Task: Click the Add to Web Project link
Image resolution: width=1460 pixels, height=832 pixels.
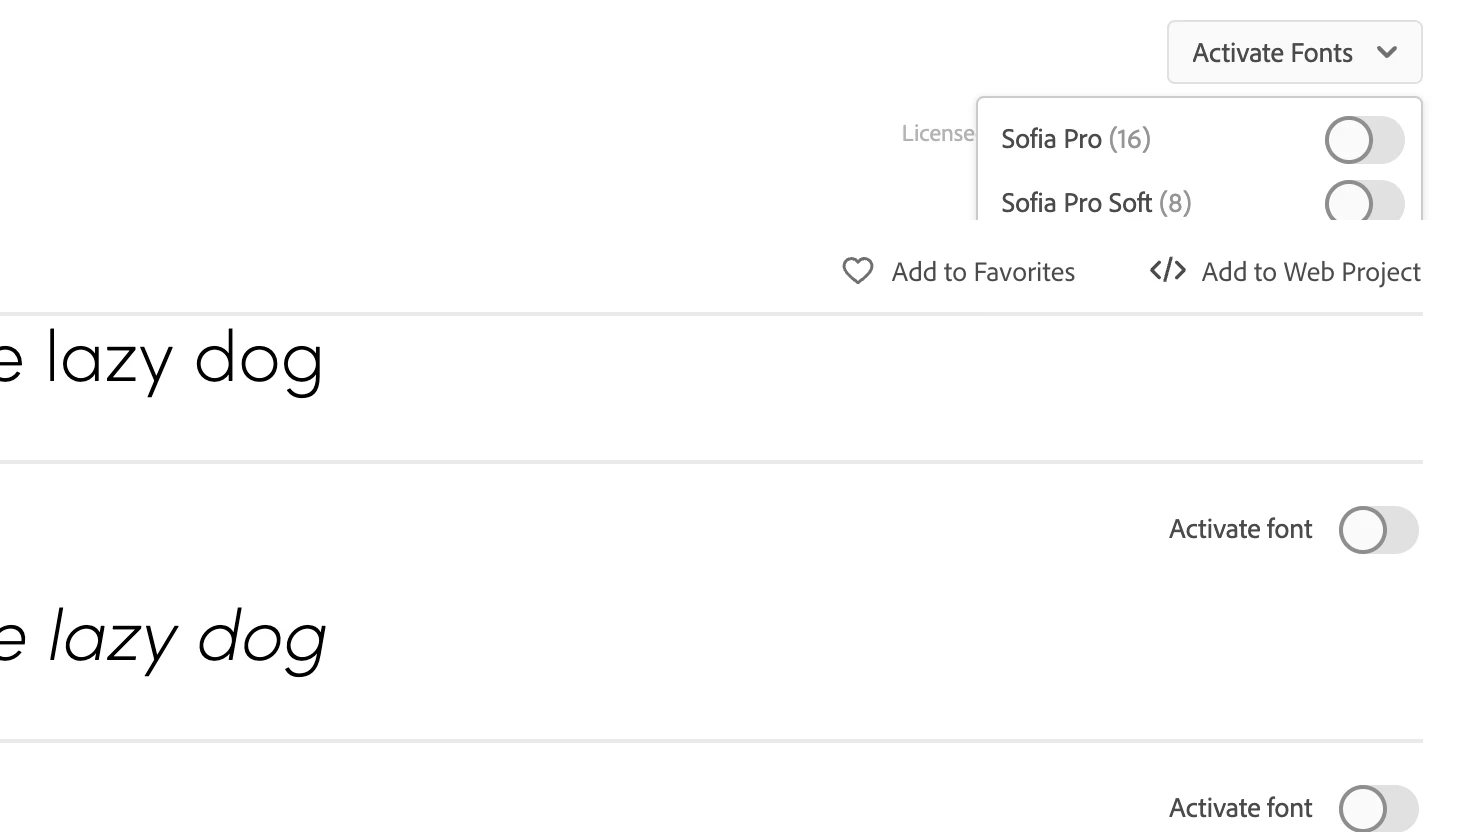Action: pos(1310,272)
